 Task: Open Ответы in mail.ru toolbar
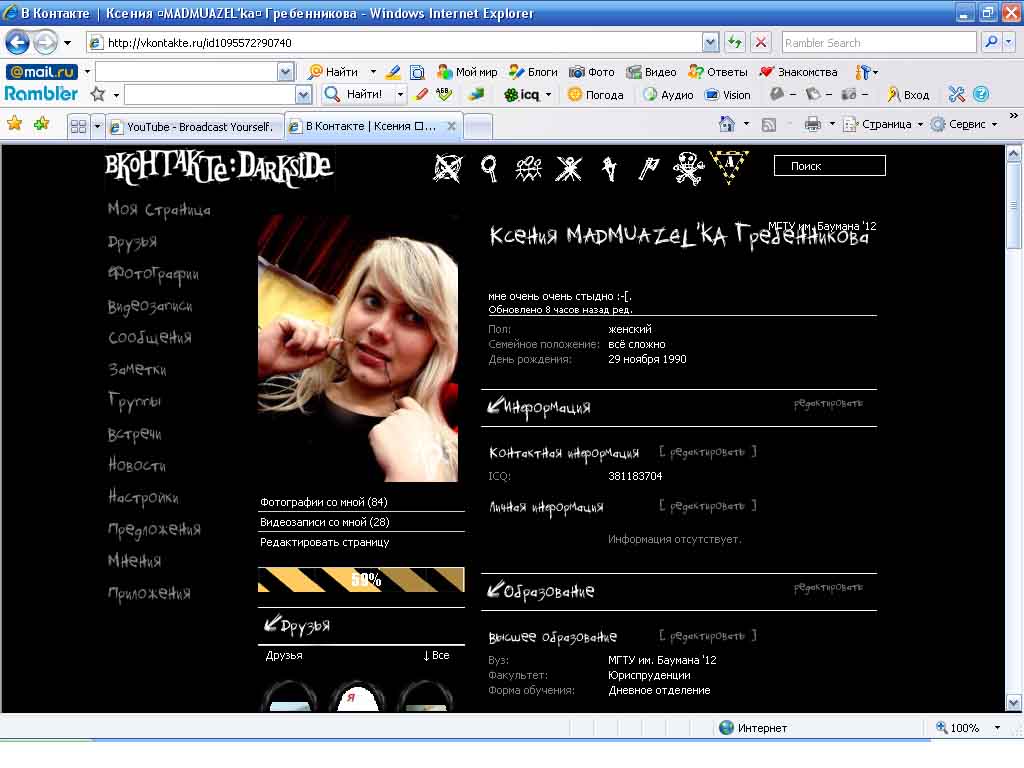coord(718,72)
